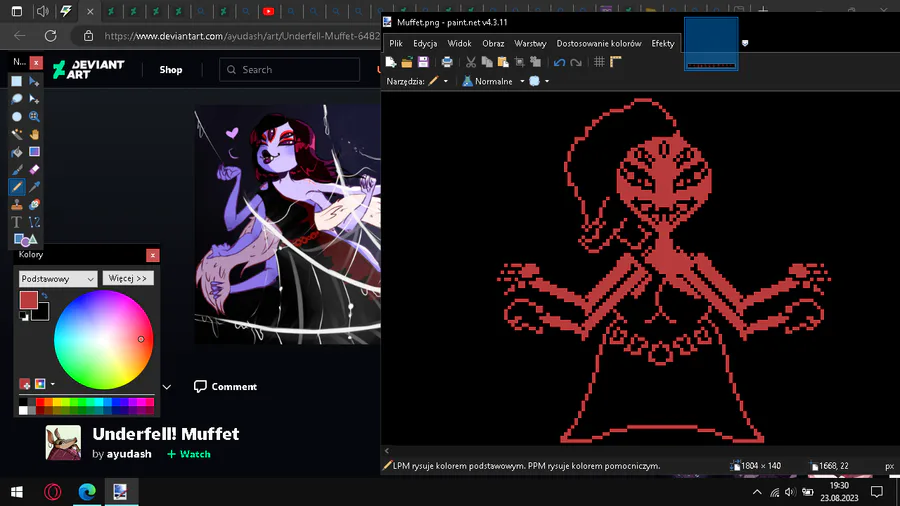The height and width of the screenshot is (506, 900).
Task: Select the Paintbrush tool
Action: [x=17, y=169]
